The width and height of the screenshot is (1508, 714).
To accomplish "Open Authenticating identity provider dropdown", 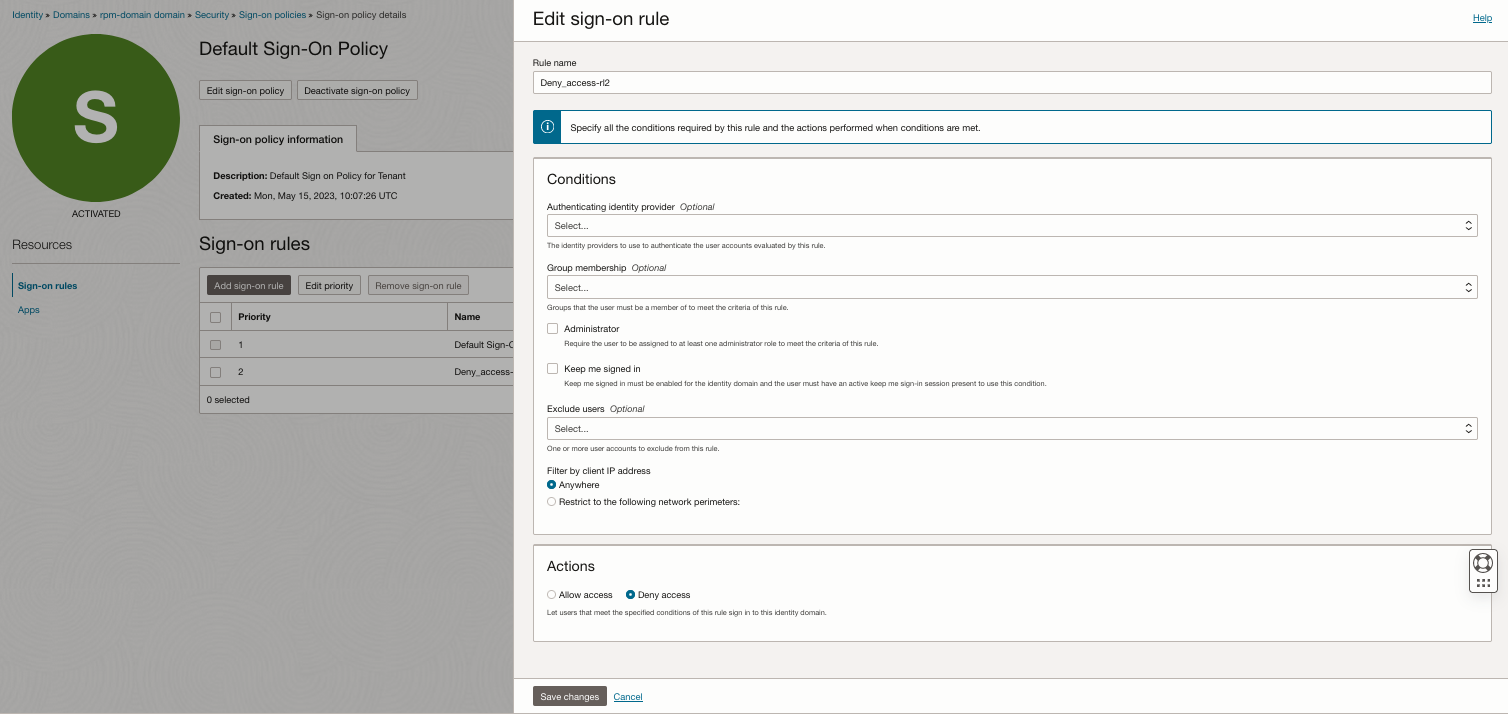I will point(1011,226).
